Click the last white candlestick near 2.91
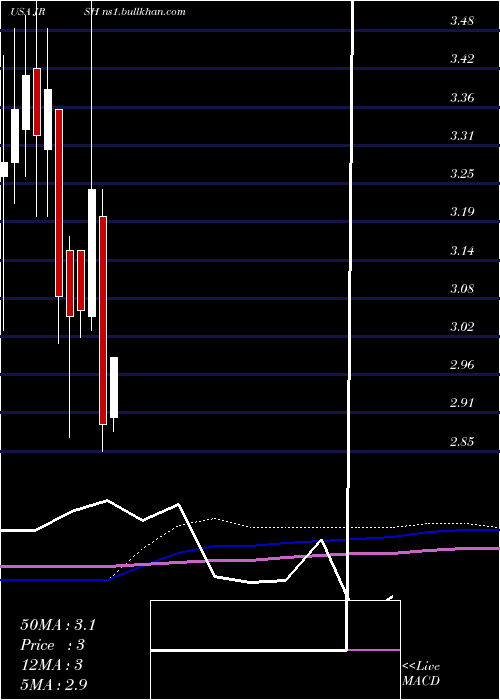Image resolution: width=500 pixels, height=700 pixels. [114, 388]
